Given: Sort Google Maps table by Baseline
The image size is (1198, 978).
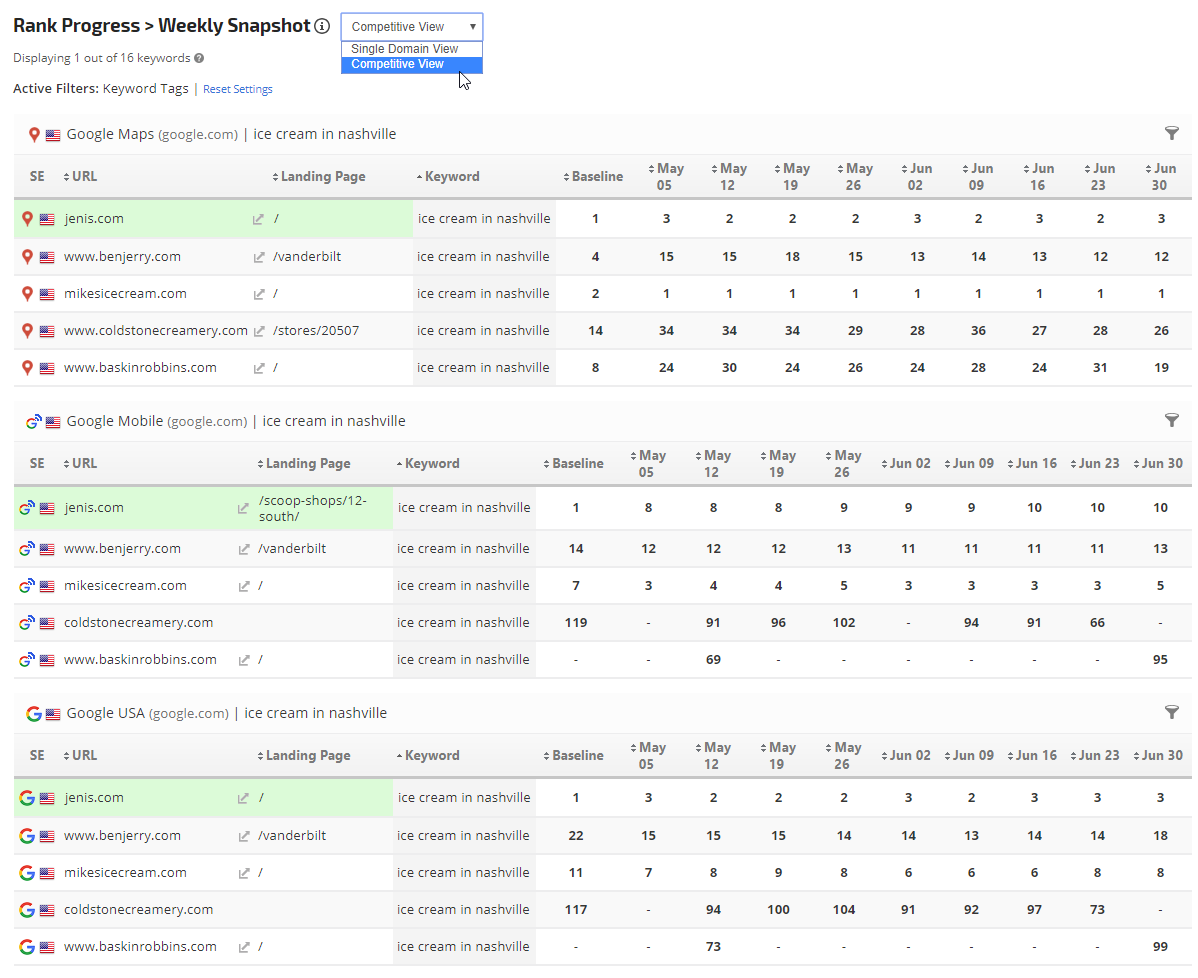Looking at the screenshot, I should coord(596,177).
